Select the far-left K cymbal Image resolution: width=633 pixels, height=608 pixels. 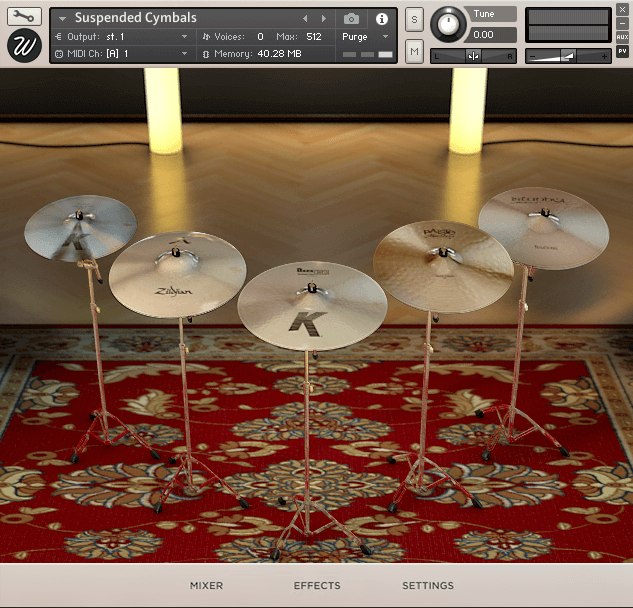coord(80,229)
